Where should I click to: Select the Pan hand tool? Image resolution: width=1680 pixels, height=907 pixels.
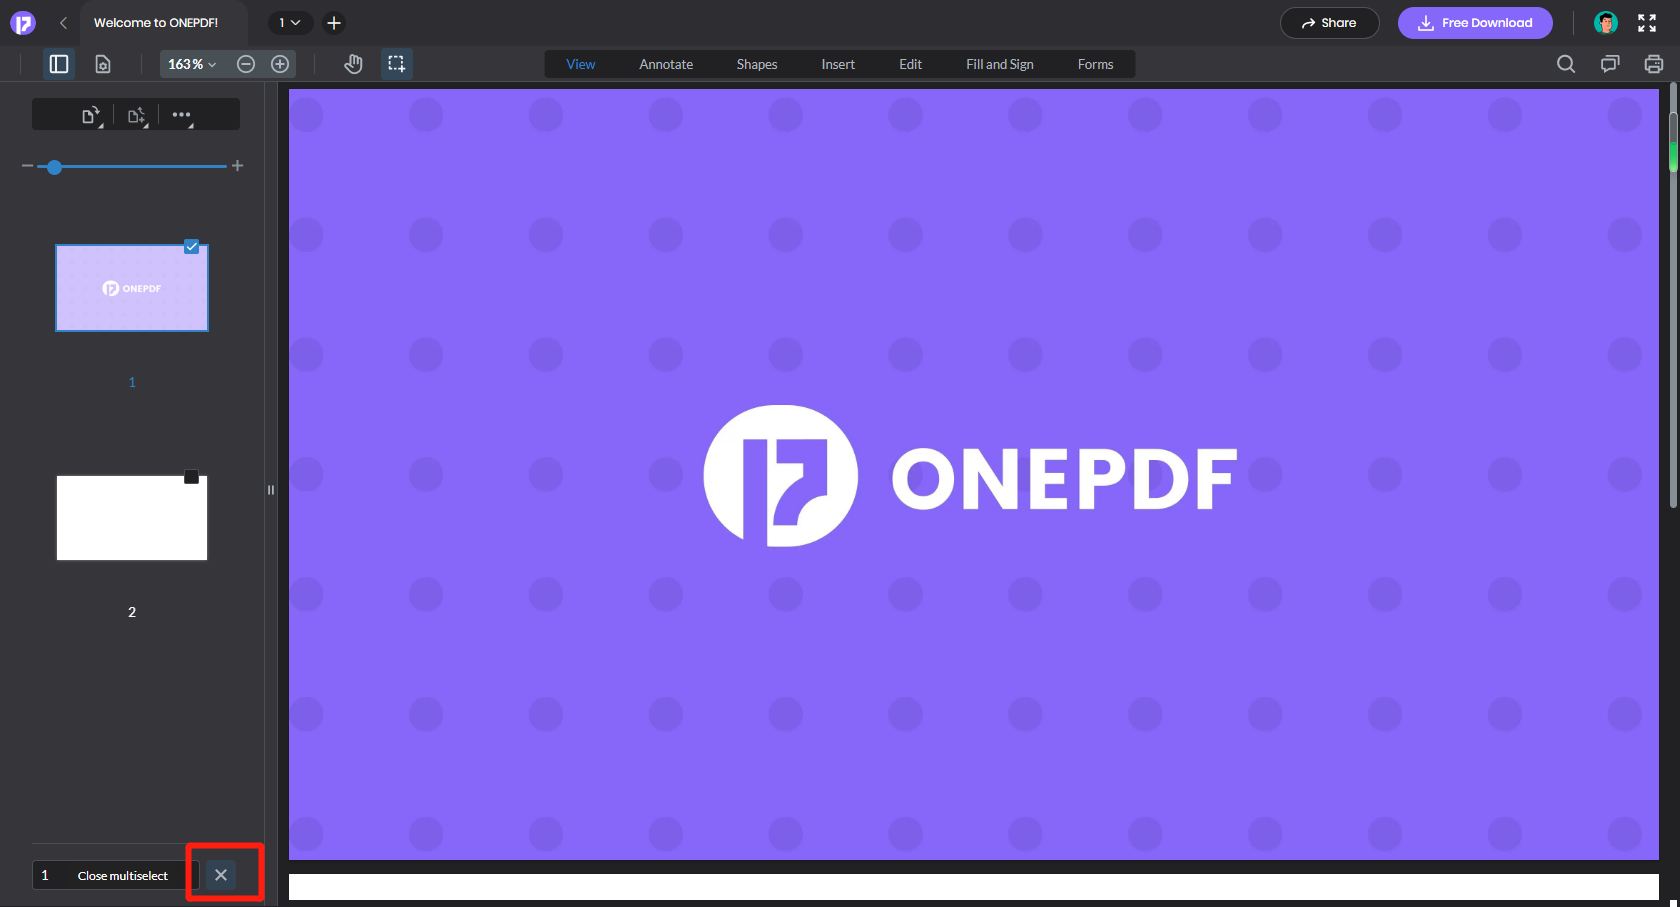tap(353, 64)
